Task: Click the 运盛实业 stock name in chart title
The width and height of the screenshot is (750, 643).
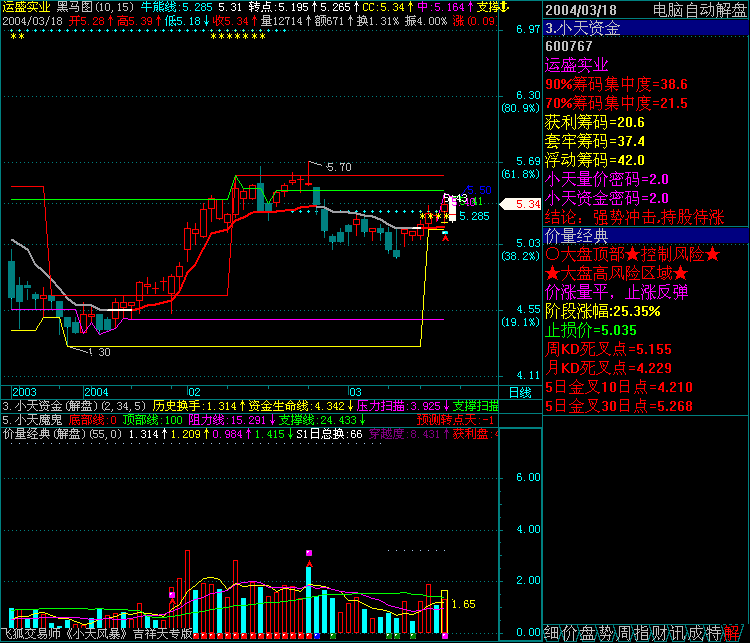Action: click(x=26, y=6)
